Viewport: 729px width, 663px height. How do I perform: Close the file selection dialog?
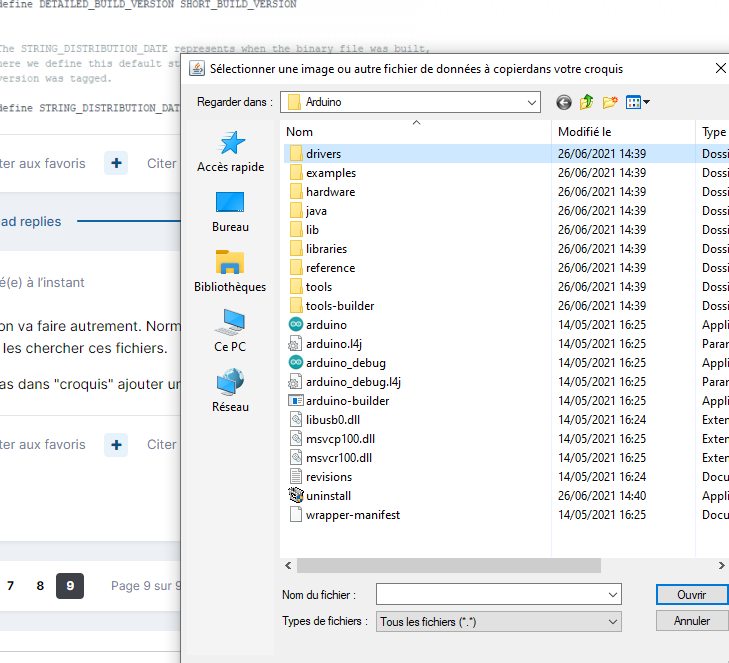[x=720, y=68]
